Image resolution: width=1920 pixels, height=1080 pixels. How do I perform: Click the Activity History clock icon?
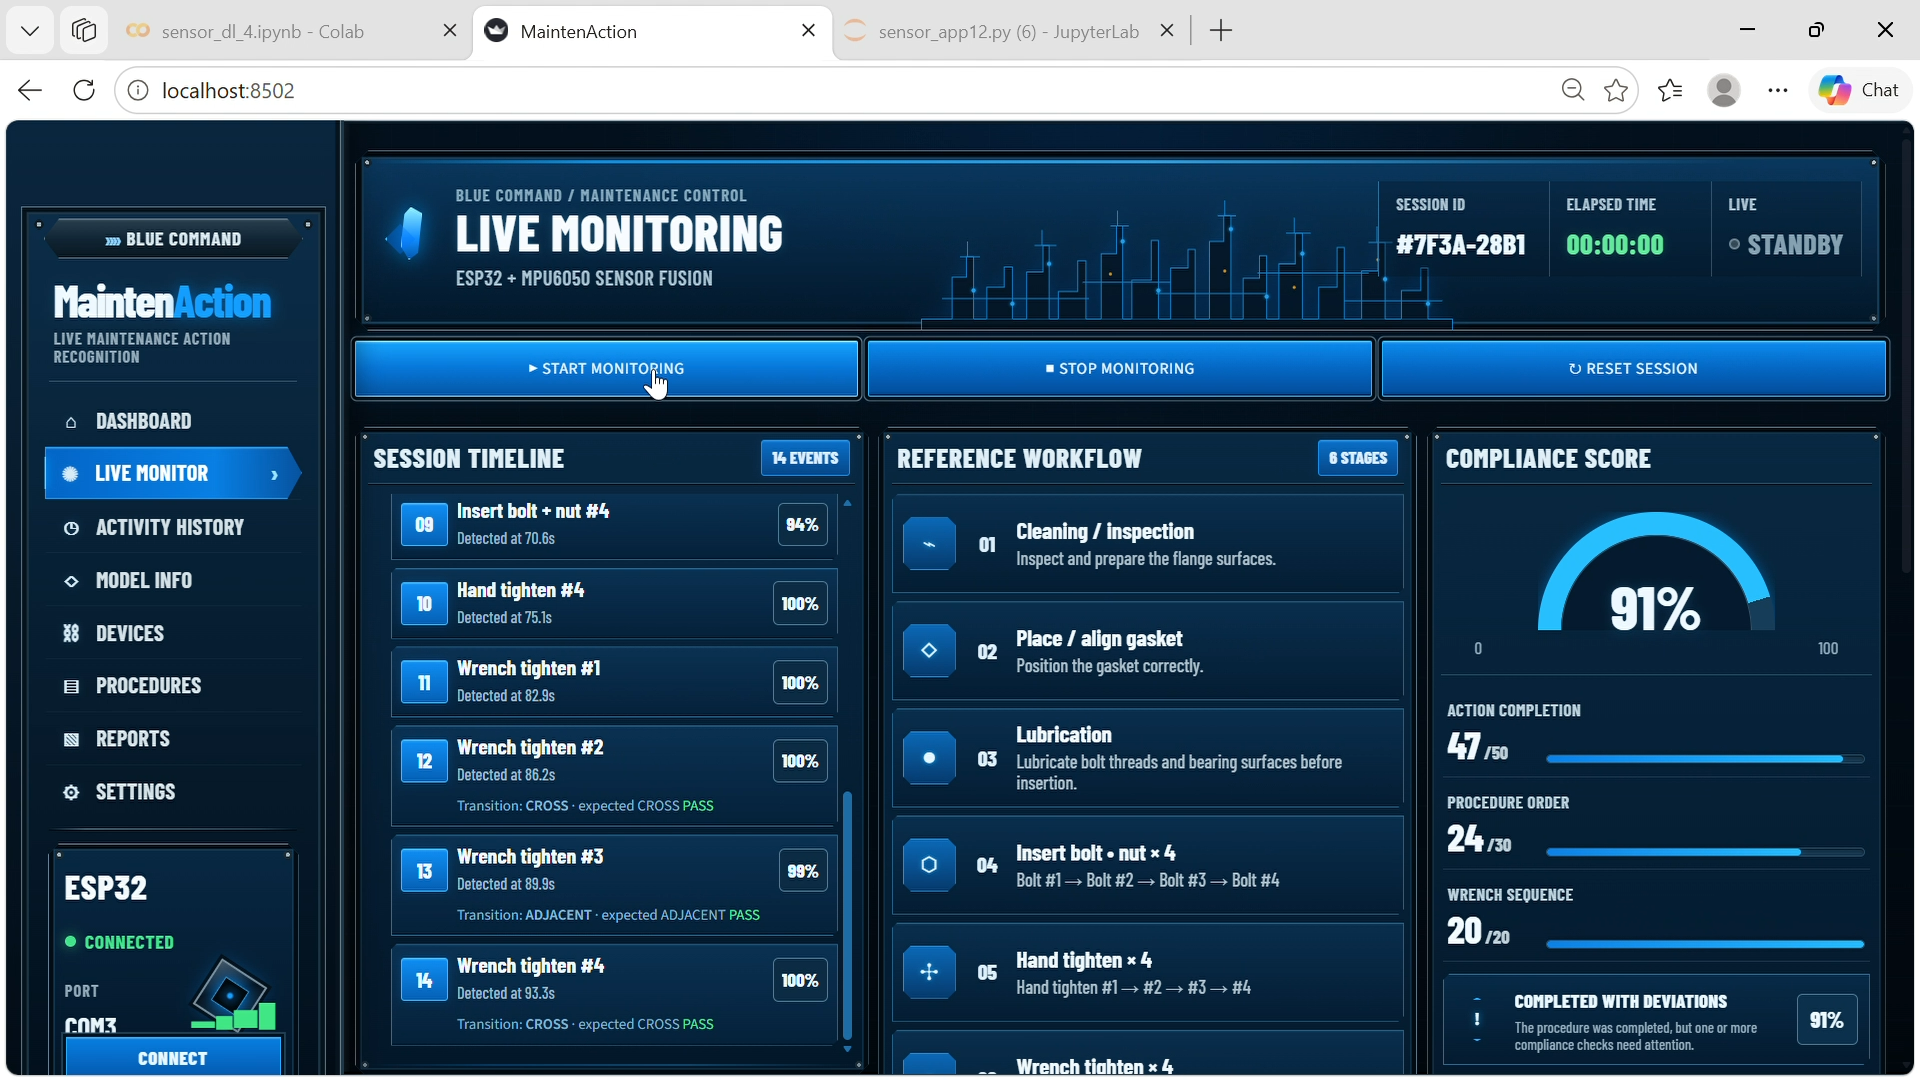[71, 528]
